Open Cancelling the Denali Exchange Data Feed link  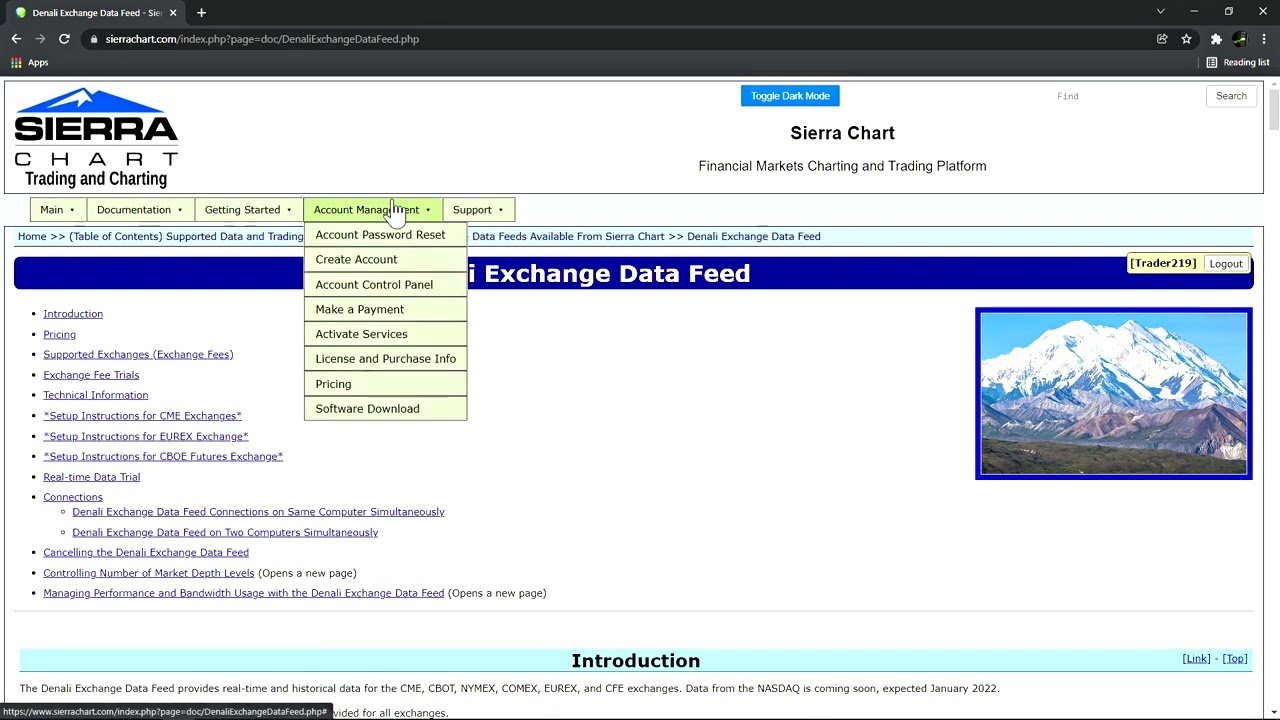pos(146,553)
